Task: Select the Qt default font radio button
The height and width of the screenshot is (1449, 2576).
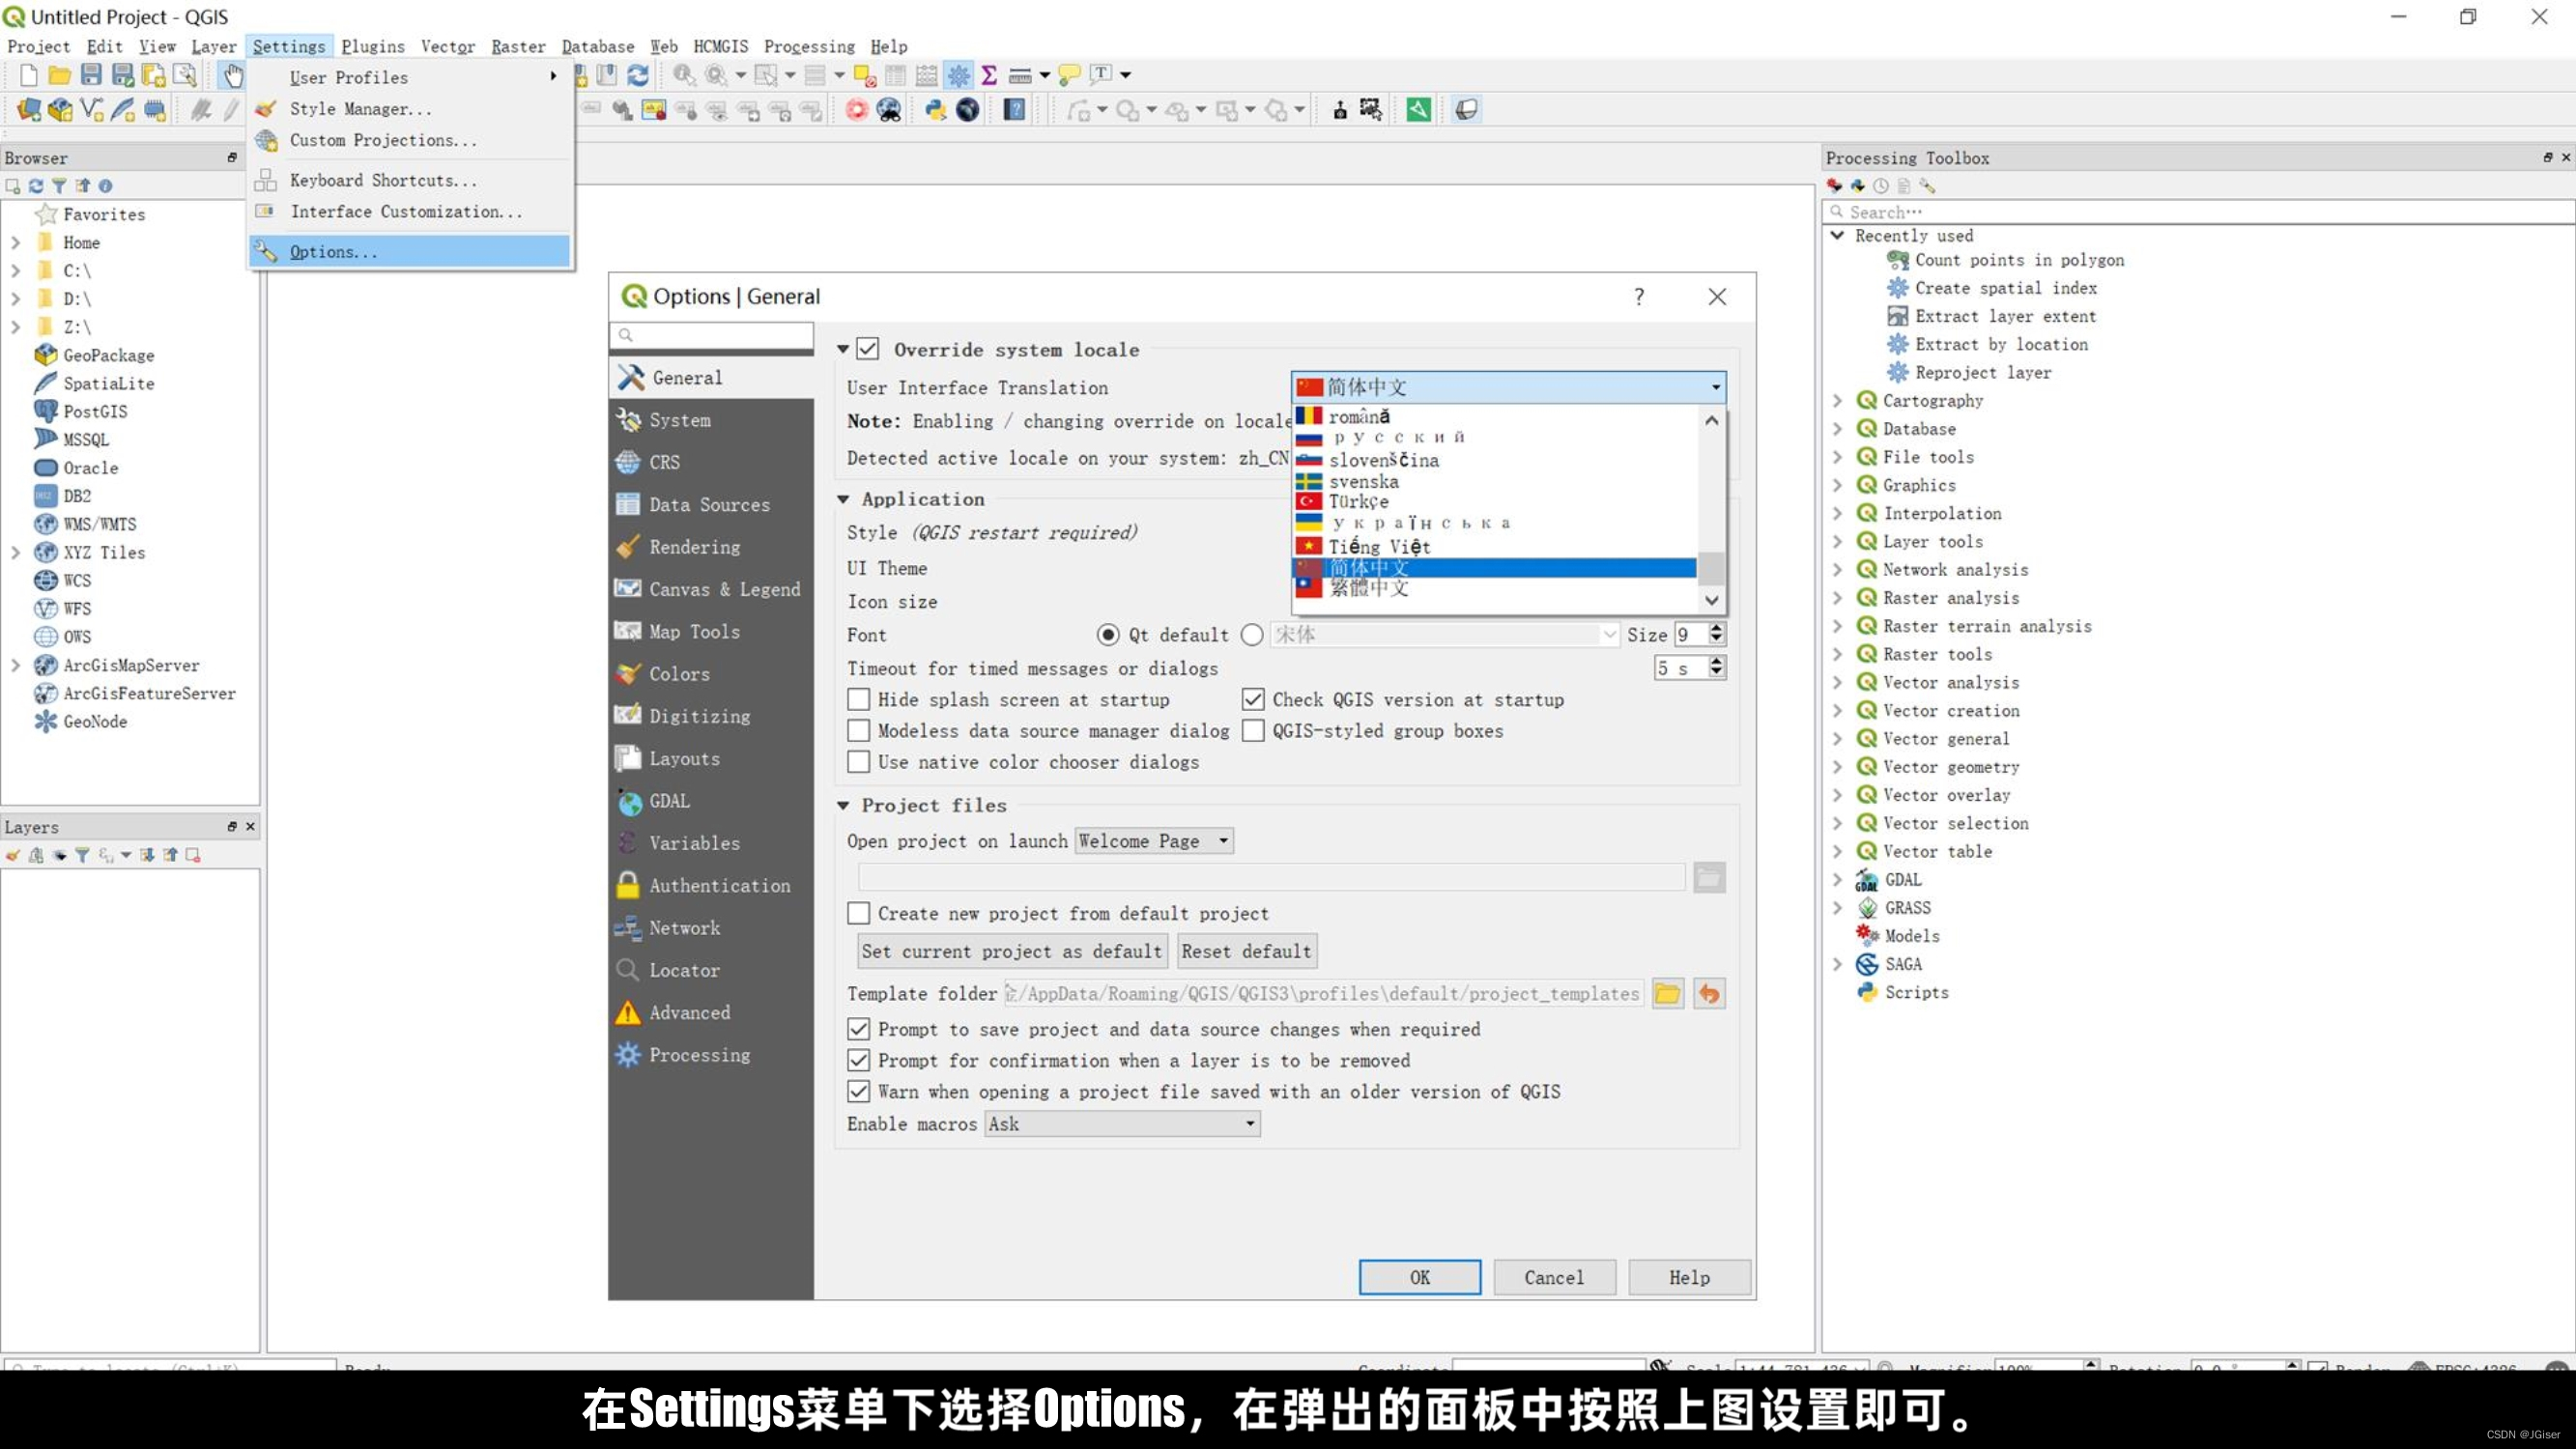Action: [x=1108, y=634]
